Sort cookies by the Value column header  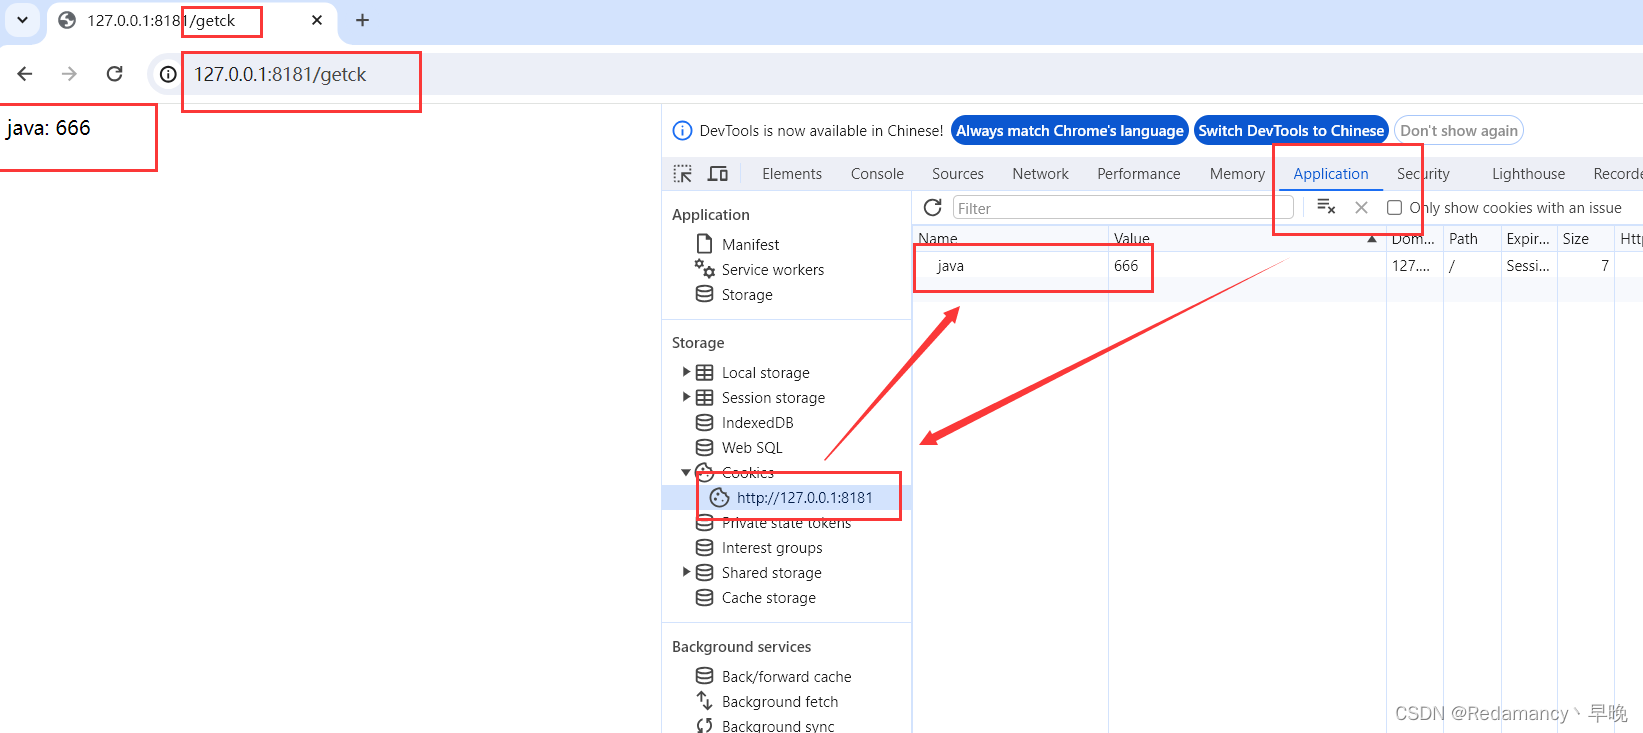tap(1246, 239)
